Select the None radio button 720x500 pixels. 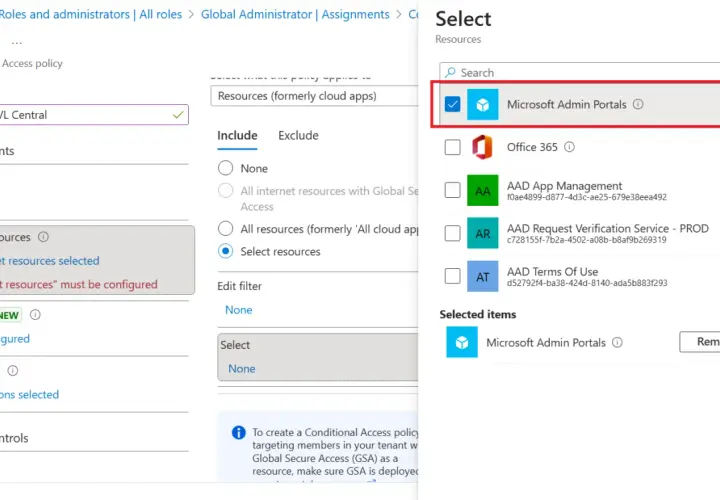[x=225, y=168]
